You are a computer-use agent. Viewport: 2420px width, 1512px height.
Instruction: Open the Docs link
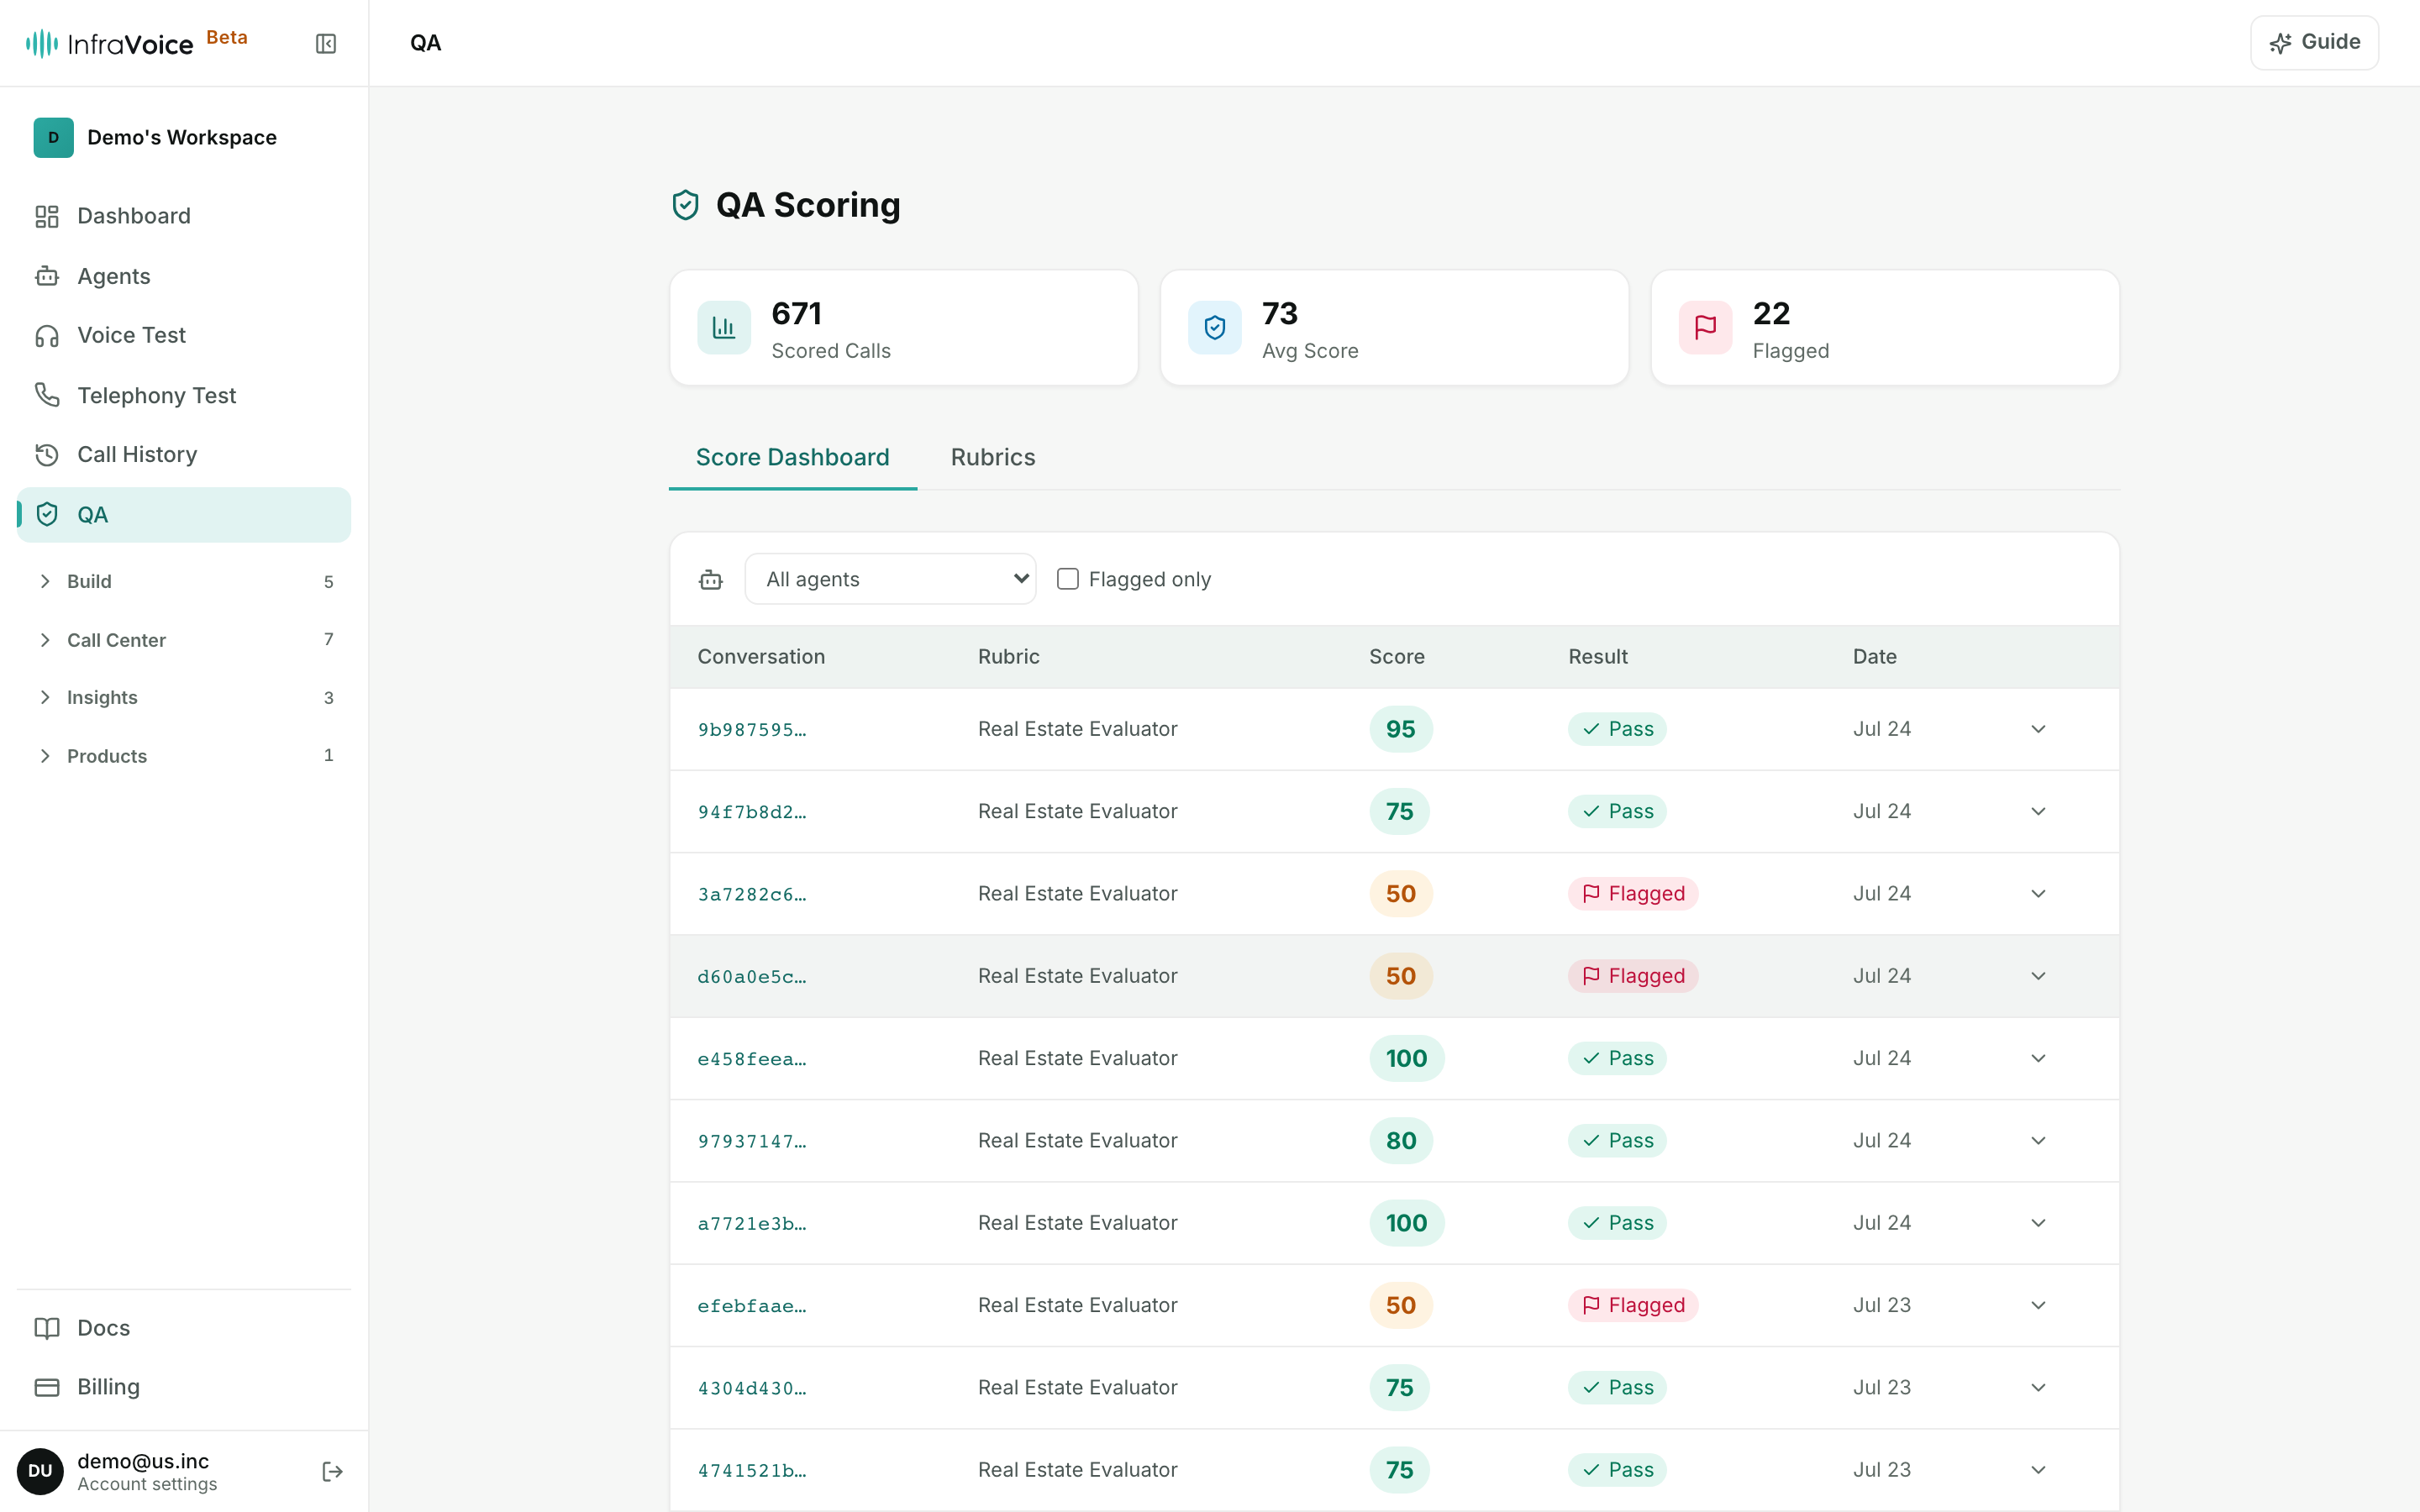(184, 1328)
